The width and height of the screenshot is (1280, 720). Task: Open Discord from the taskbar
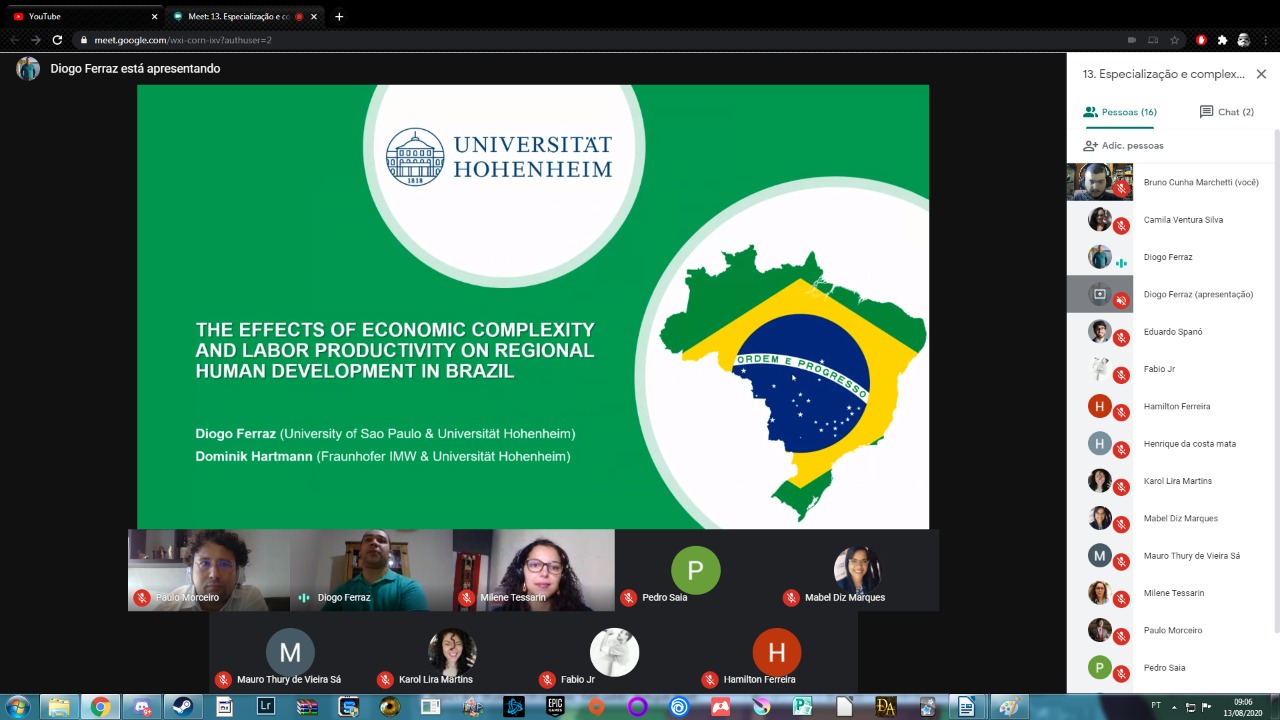pyautogui.click(x=142, y=707)
